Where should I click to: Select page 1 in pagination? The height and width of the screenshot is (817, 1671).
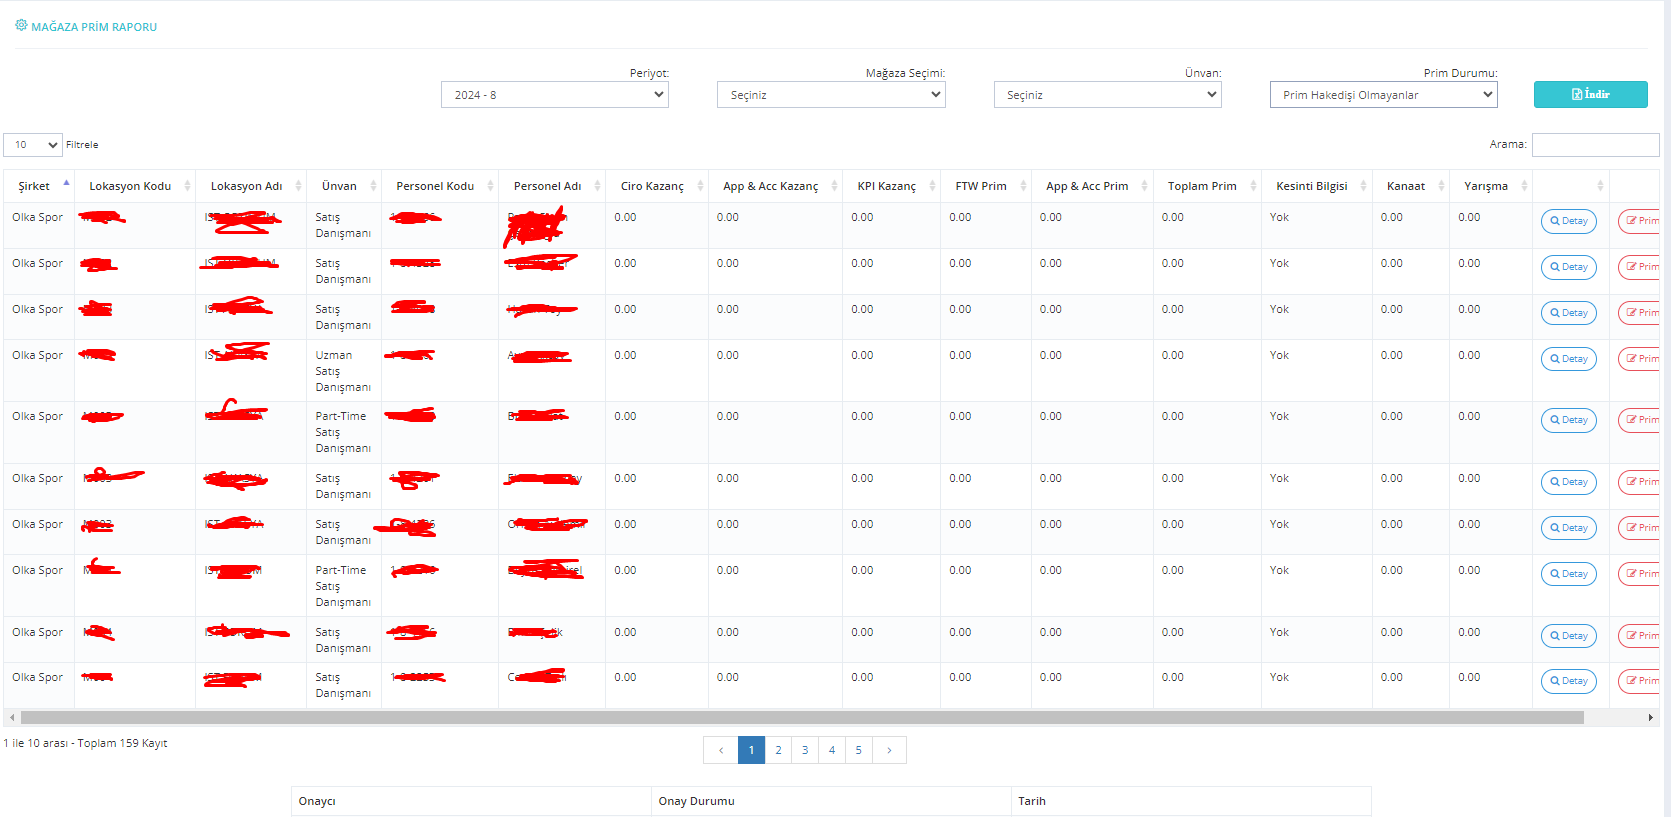[751, 750]
